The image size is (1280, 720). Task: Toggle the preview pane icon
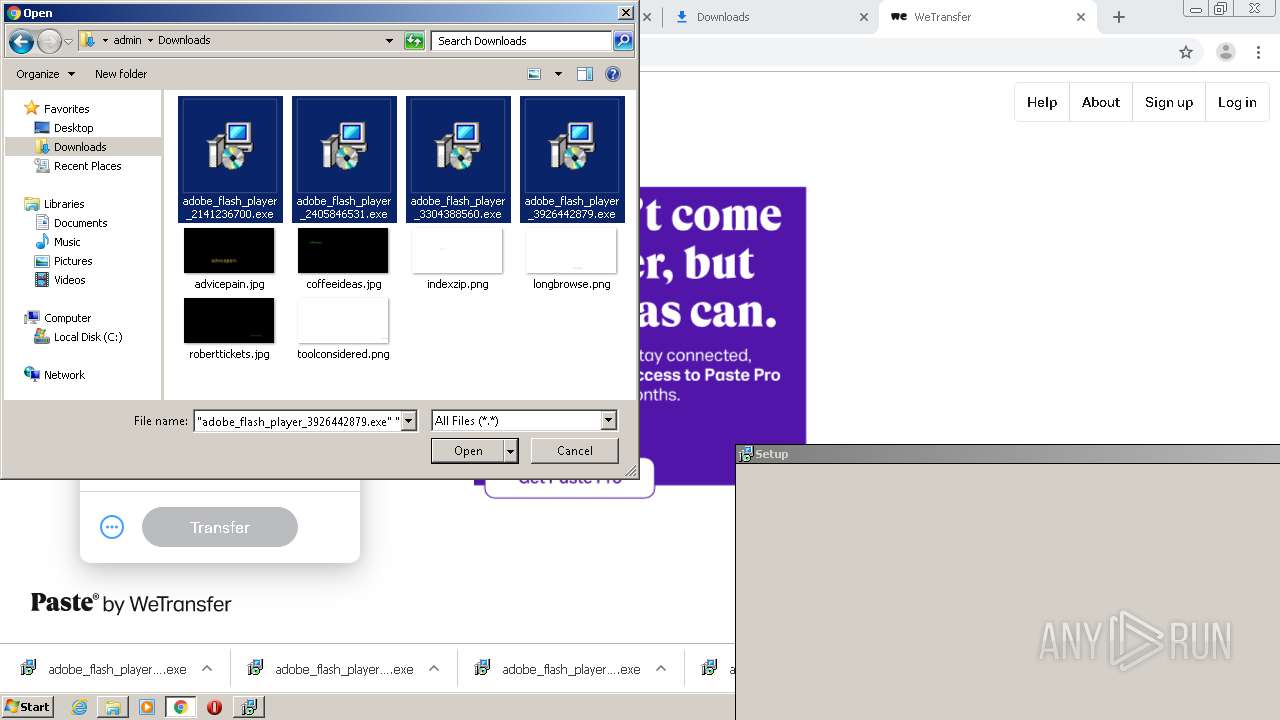tap(585, 74)
